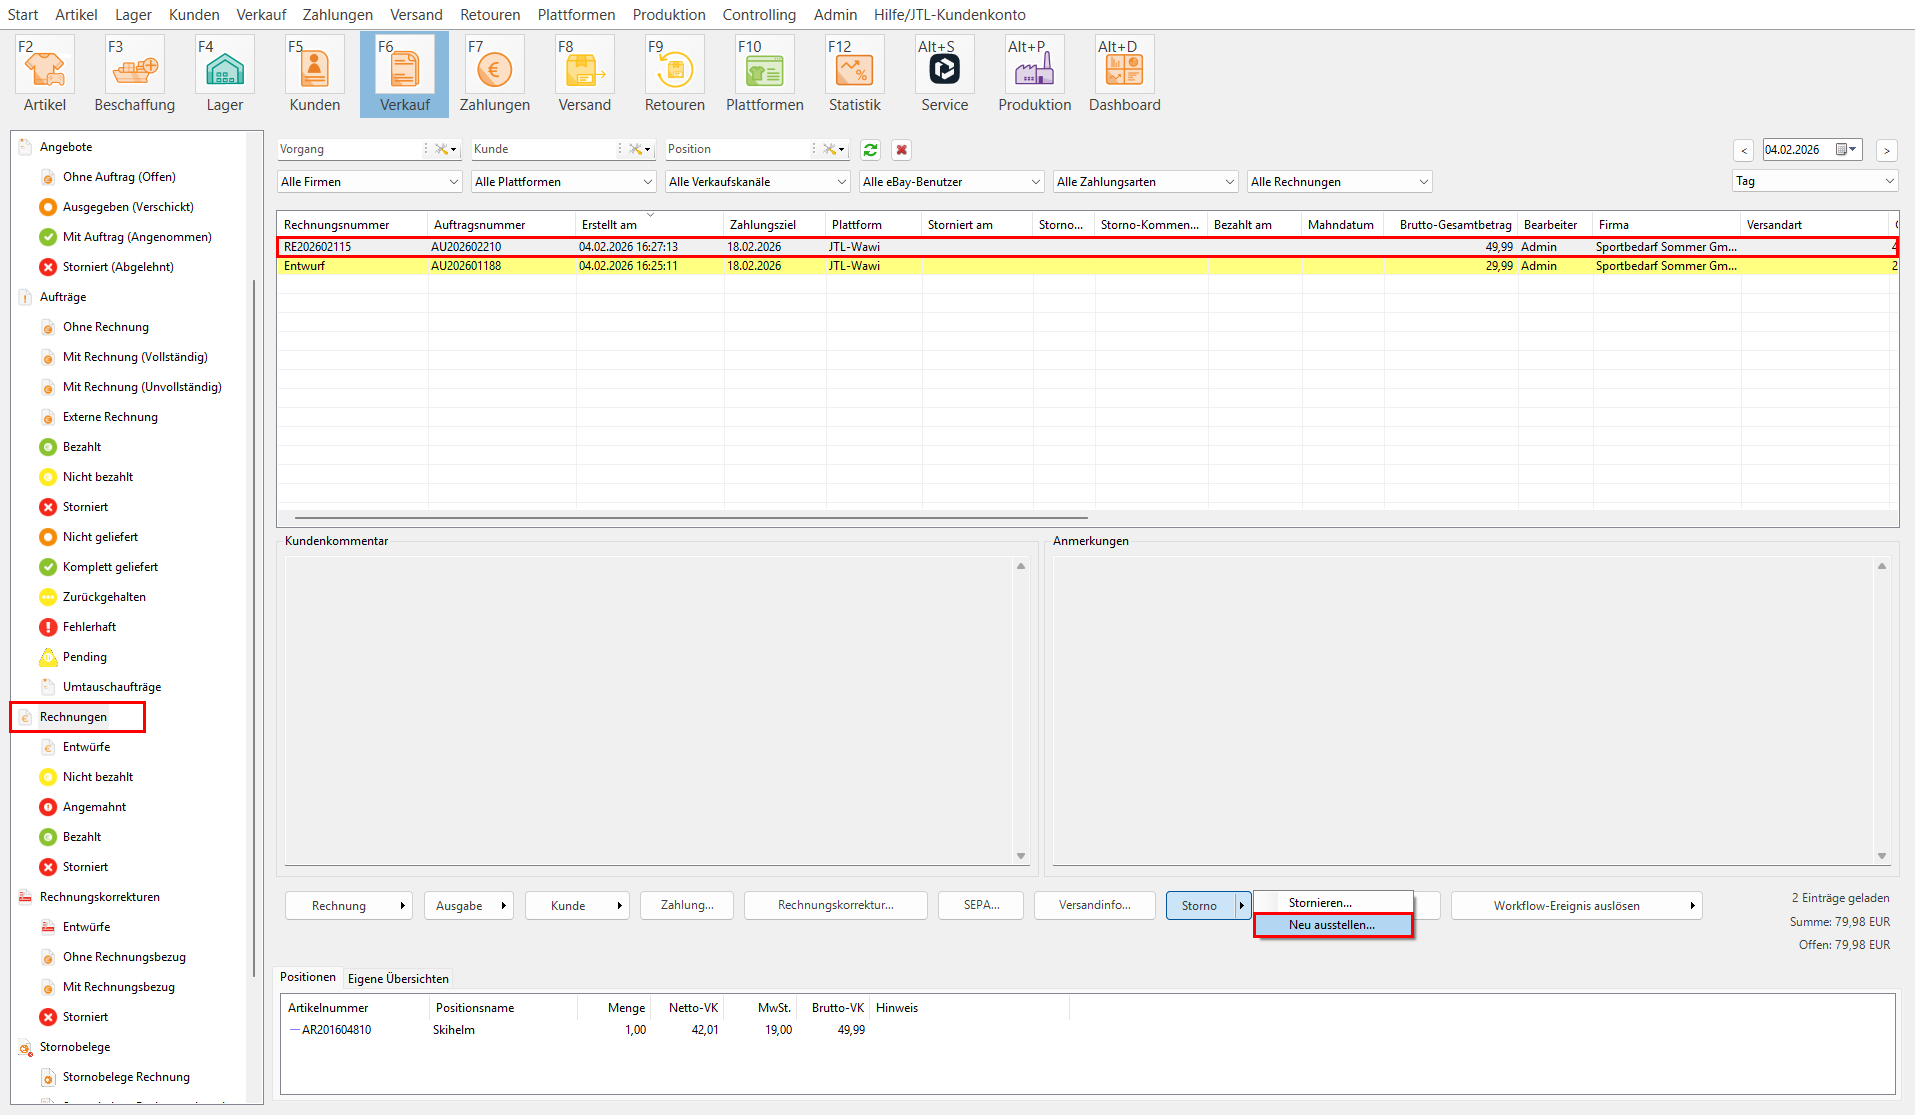Click the Versandinfo button
The image size is (1915, 1115).
[1094, 905]
